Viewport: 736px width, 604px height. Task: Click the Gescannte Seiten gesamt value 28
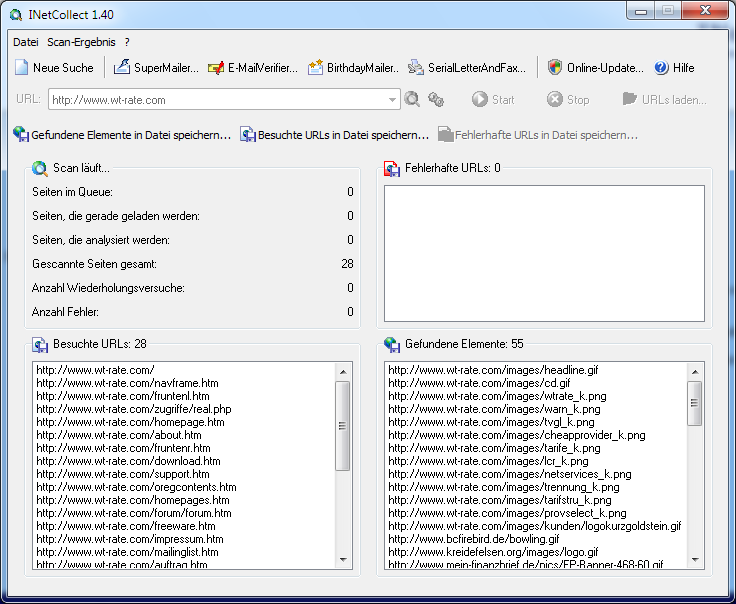point(347,264)
